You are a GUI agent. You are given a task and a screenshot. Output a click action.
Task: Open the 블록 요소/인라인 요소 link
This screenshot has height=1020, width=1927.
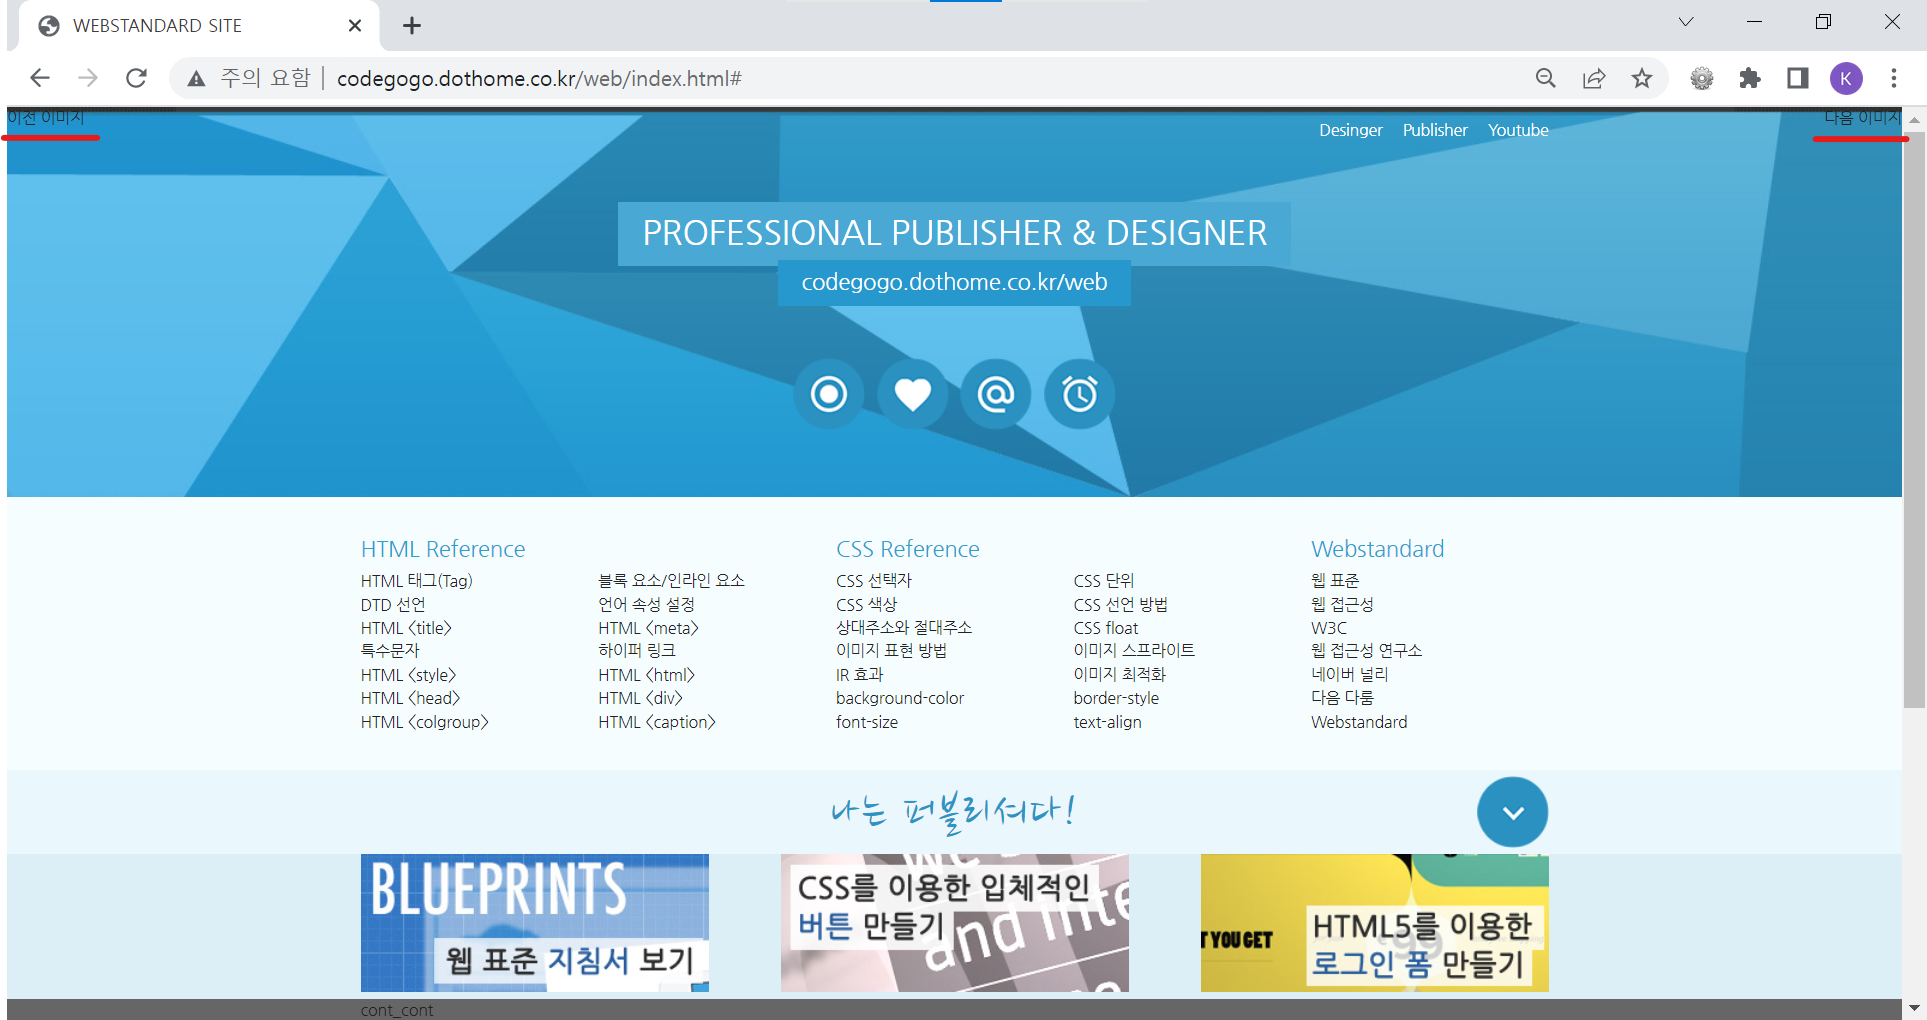click(x=671, y=581)
